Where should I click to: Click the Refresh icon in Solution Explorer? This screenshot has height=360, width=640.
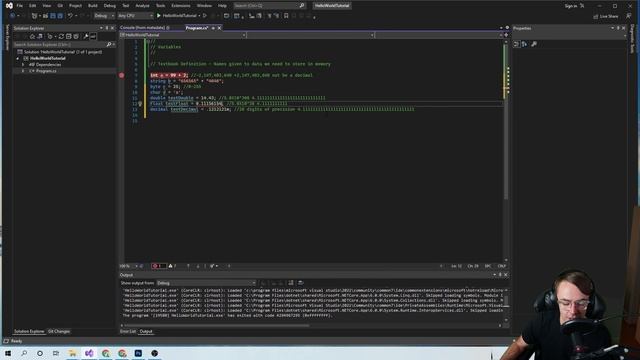coord(61,36)
